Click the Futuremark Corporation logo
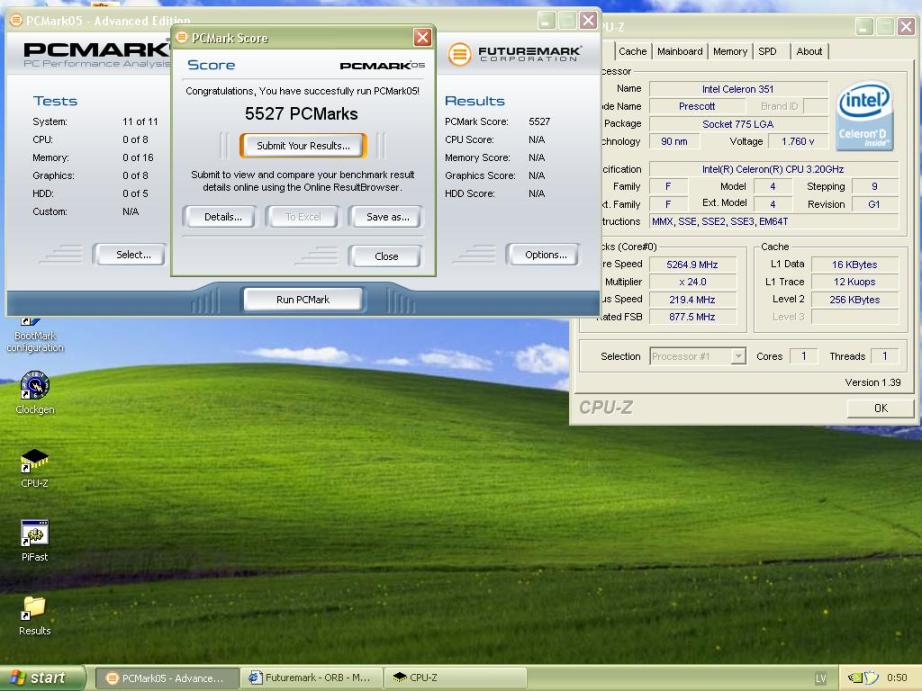This screenshot has width=922, height=691. pyautogui.click(x=515, y=54)
